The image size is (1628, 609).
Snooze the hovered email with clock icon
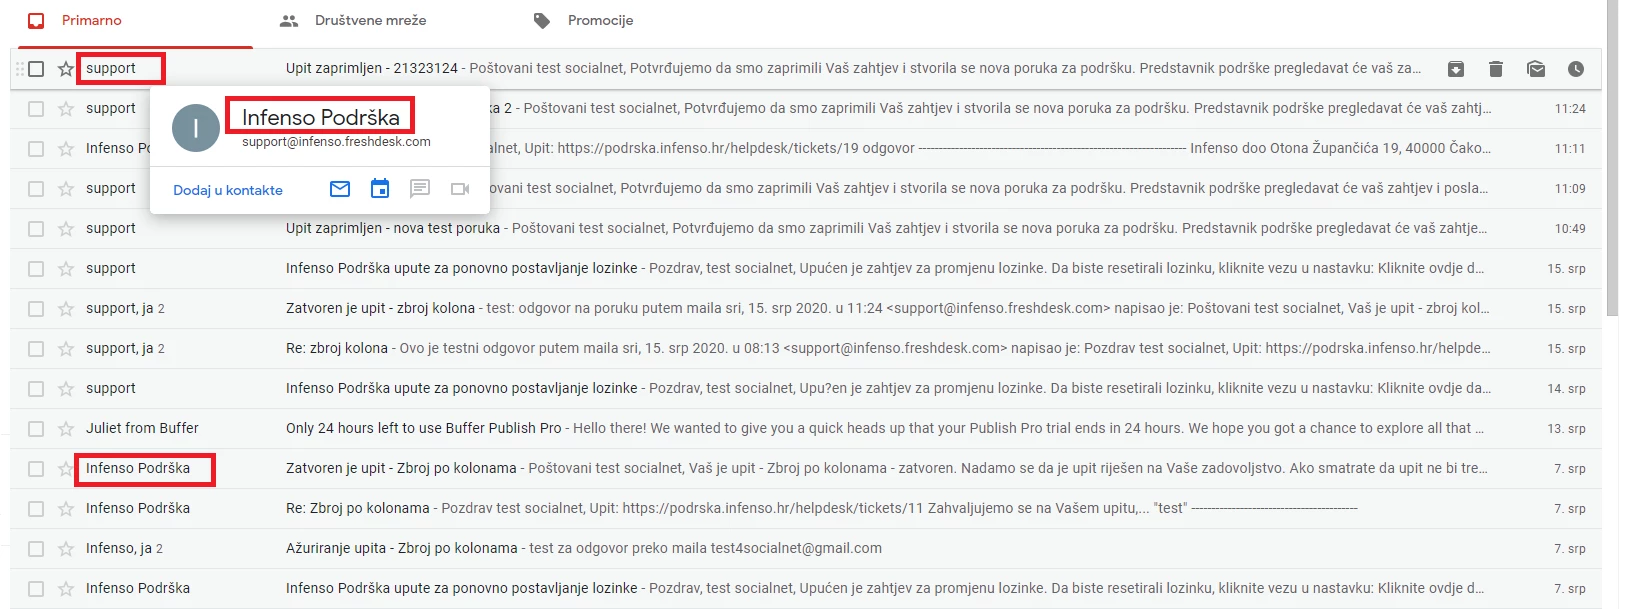1576,69
